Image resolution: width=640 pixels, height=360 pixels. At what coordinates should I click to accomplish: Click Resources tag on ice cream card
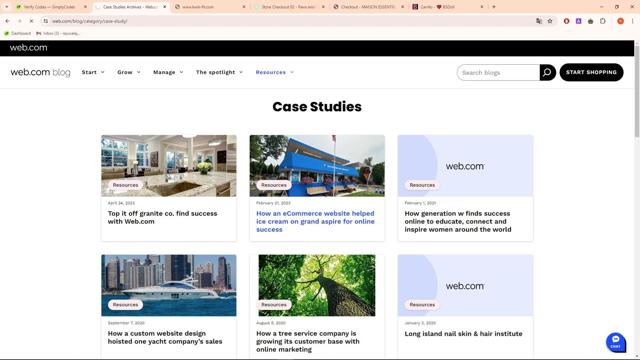[273, 185]
